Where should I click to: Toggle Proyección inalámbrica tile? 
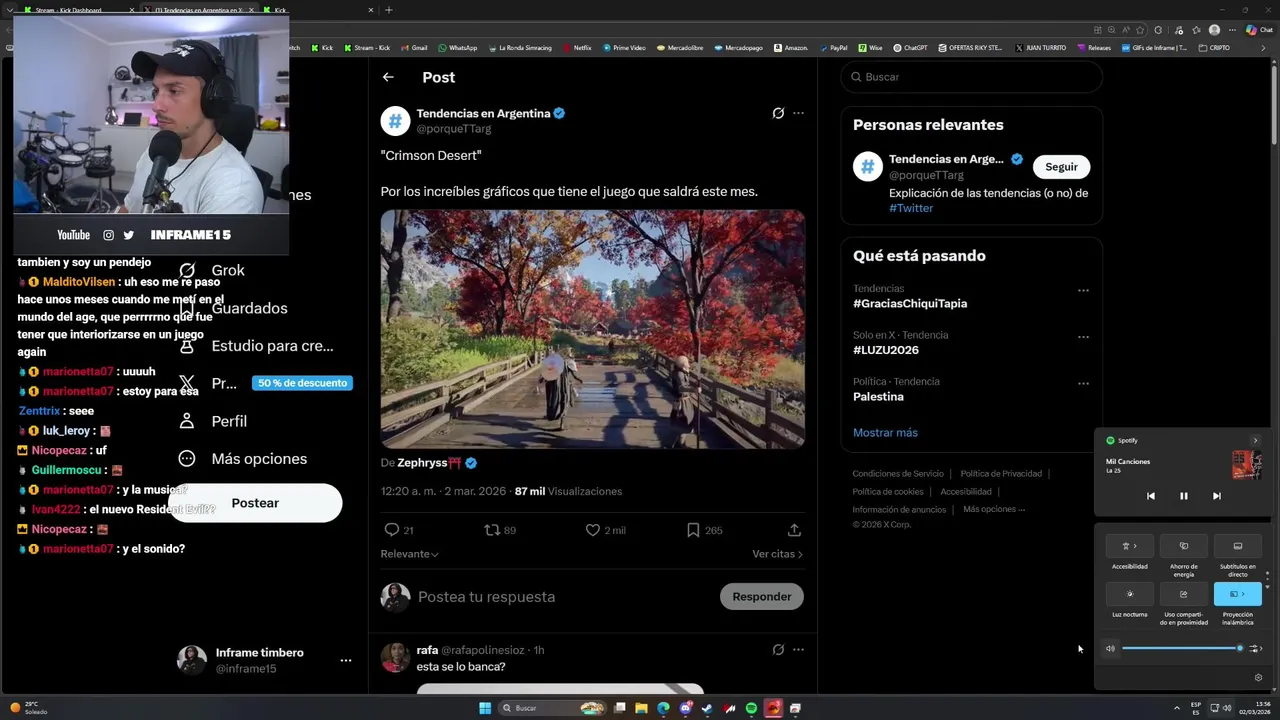[1238, 594]
